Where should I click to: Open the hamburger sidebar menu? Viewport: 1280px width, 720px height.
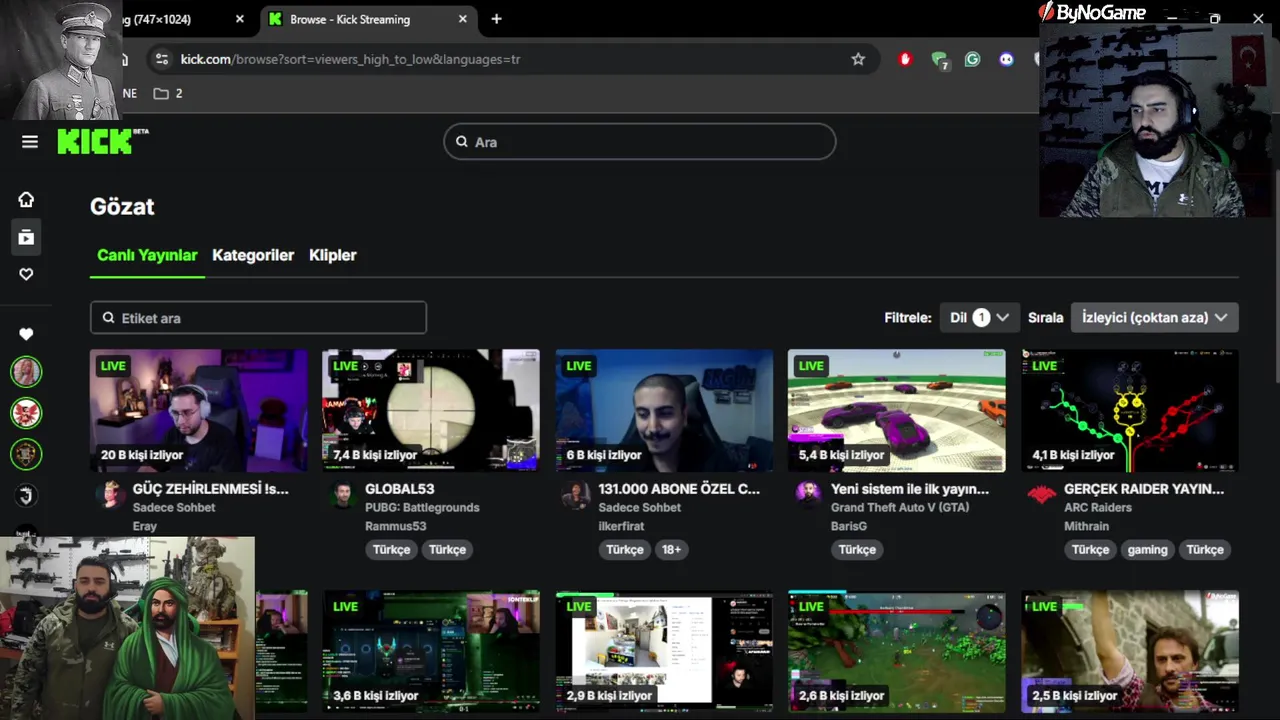[30, 142]
